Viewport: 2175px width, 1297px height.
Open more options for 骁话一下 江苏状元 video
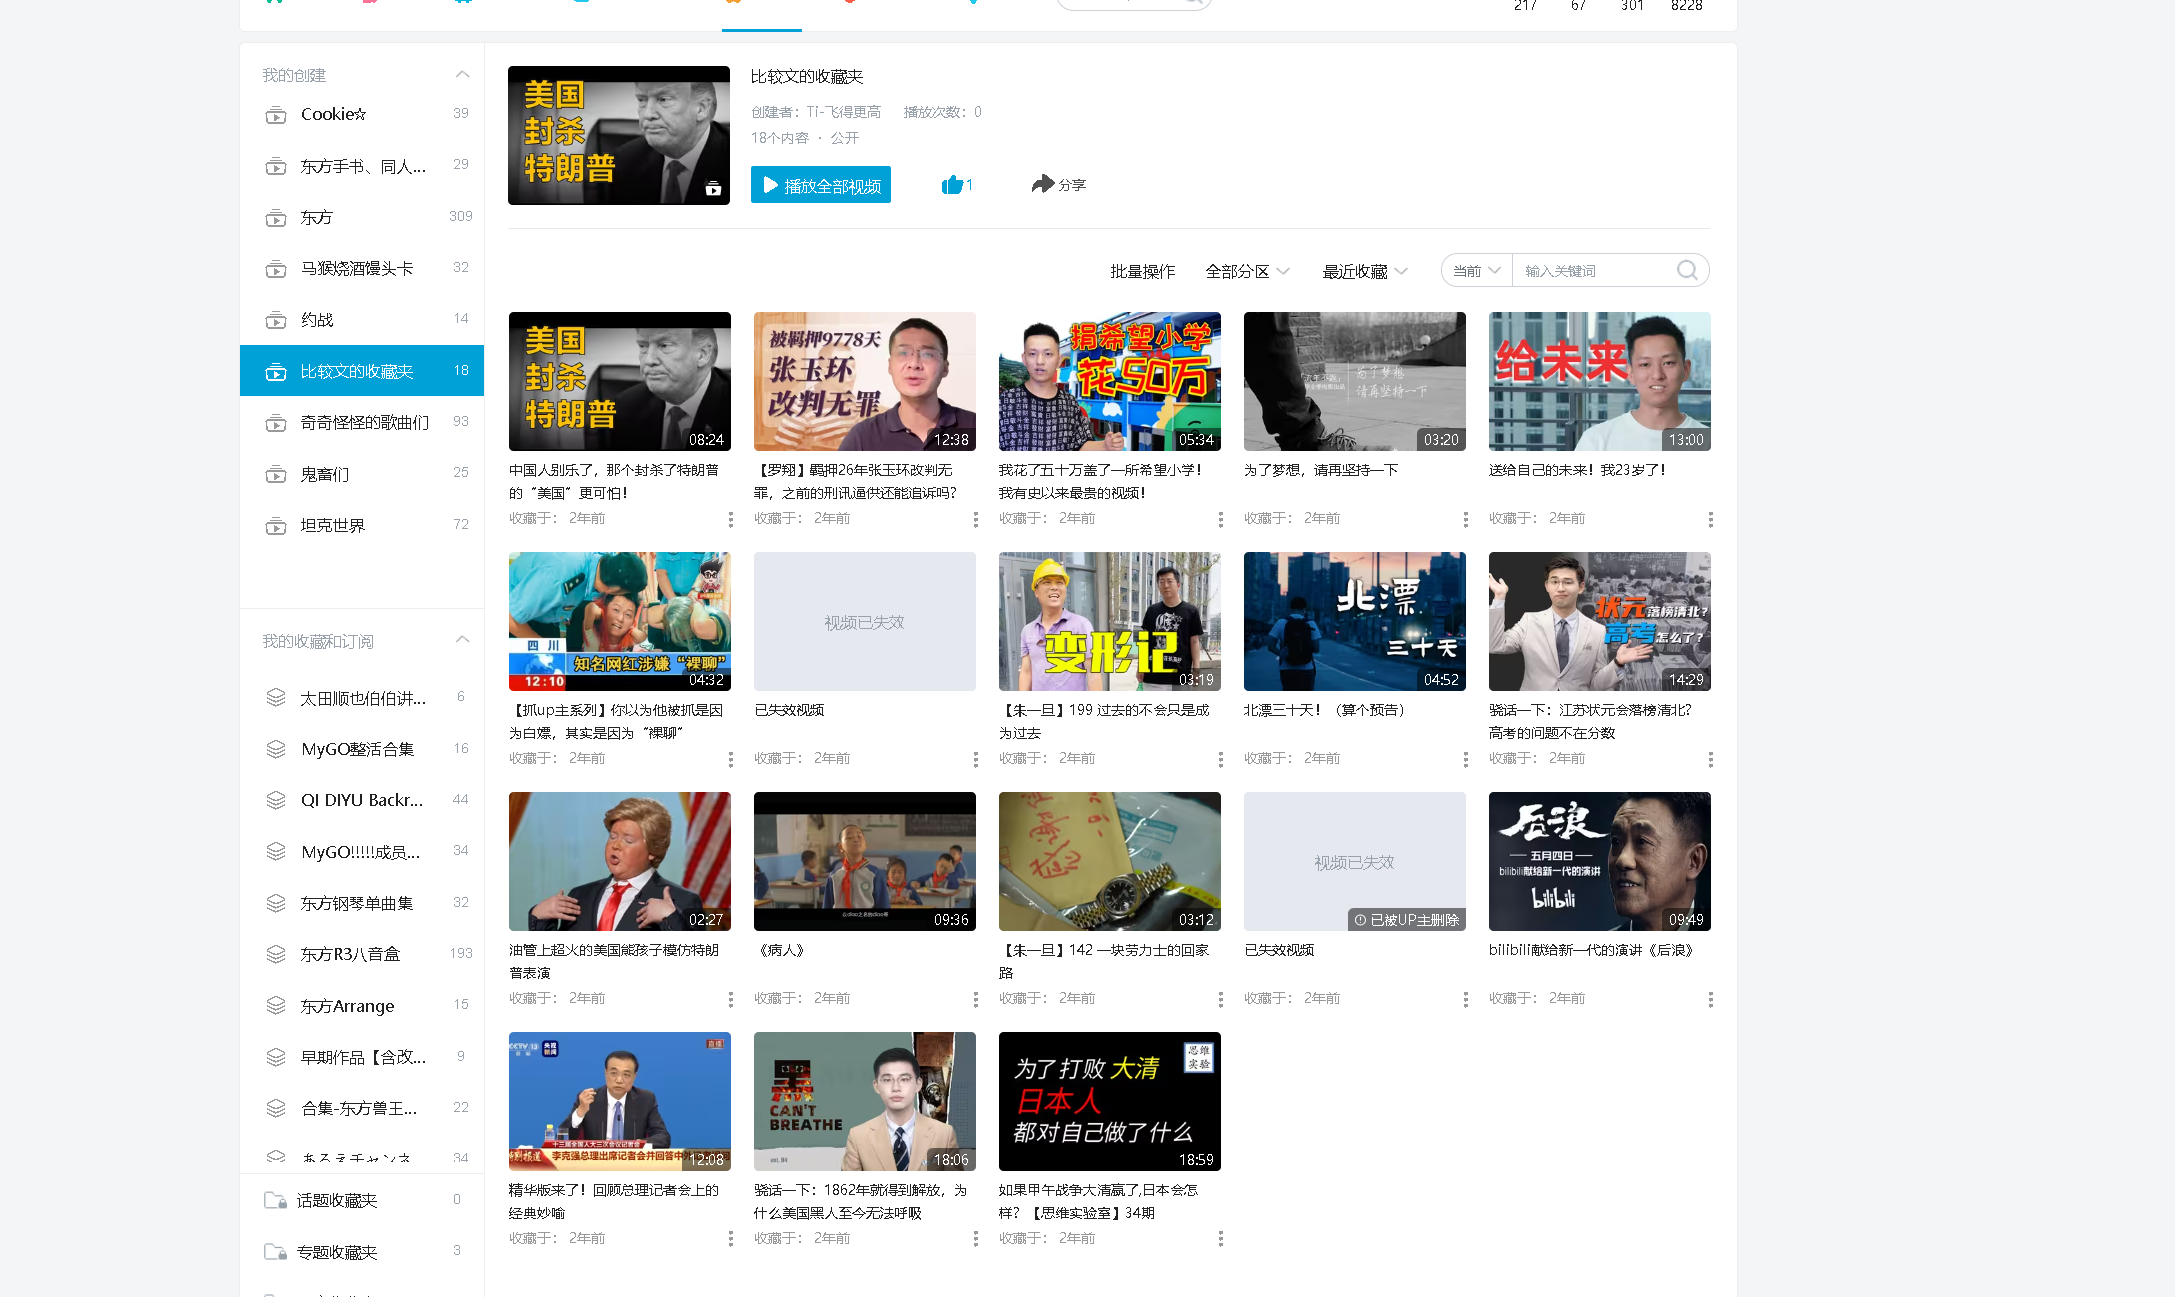click(x=1710, y=759)
